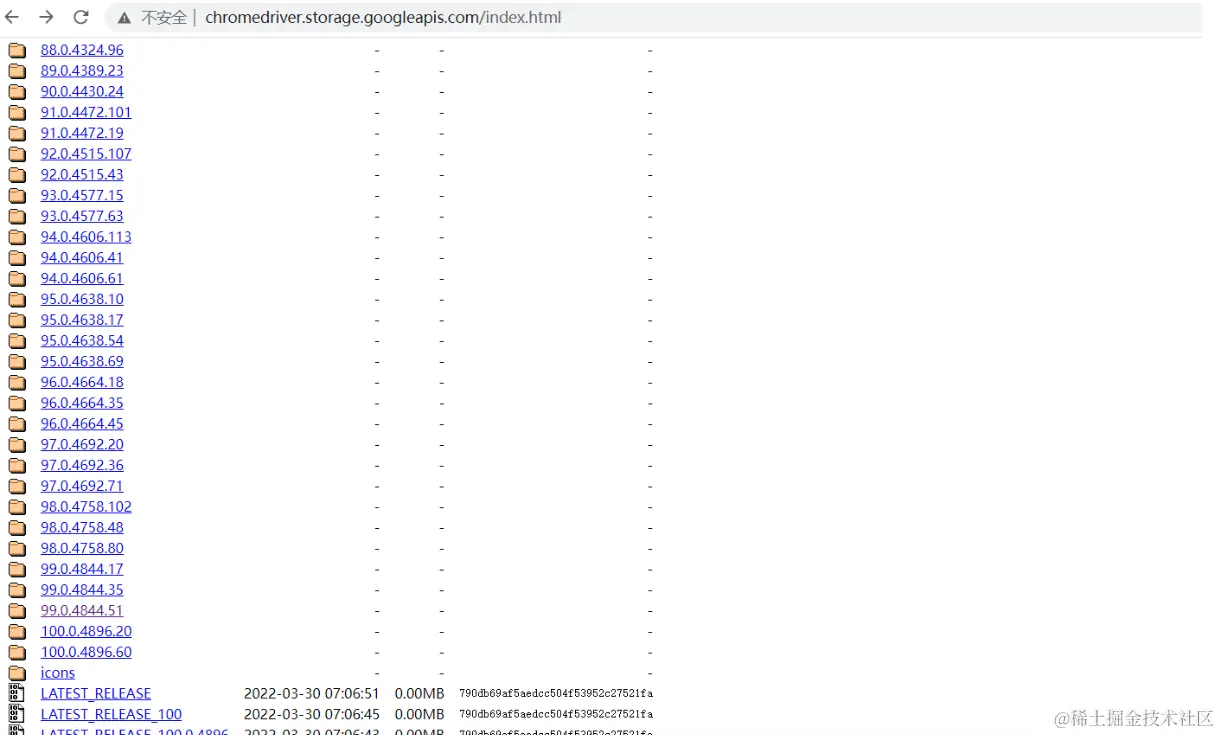The width and height of the screenshot is (1220, 735).
Task: Click the not-secure warning triangle icon
Action: 124,18
